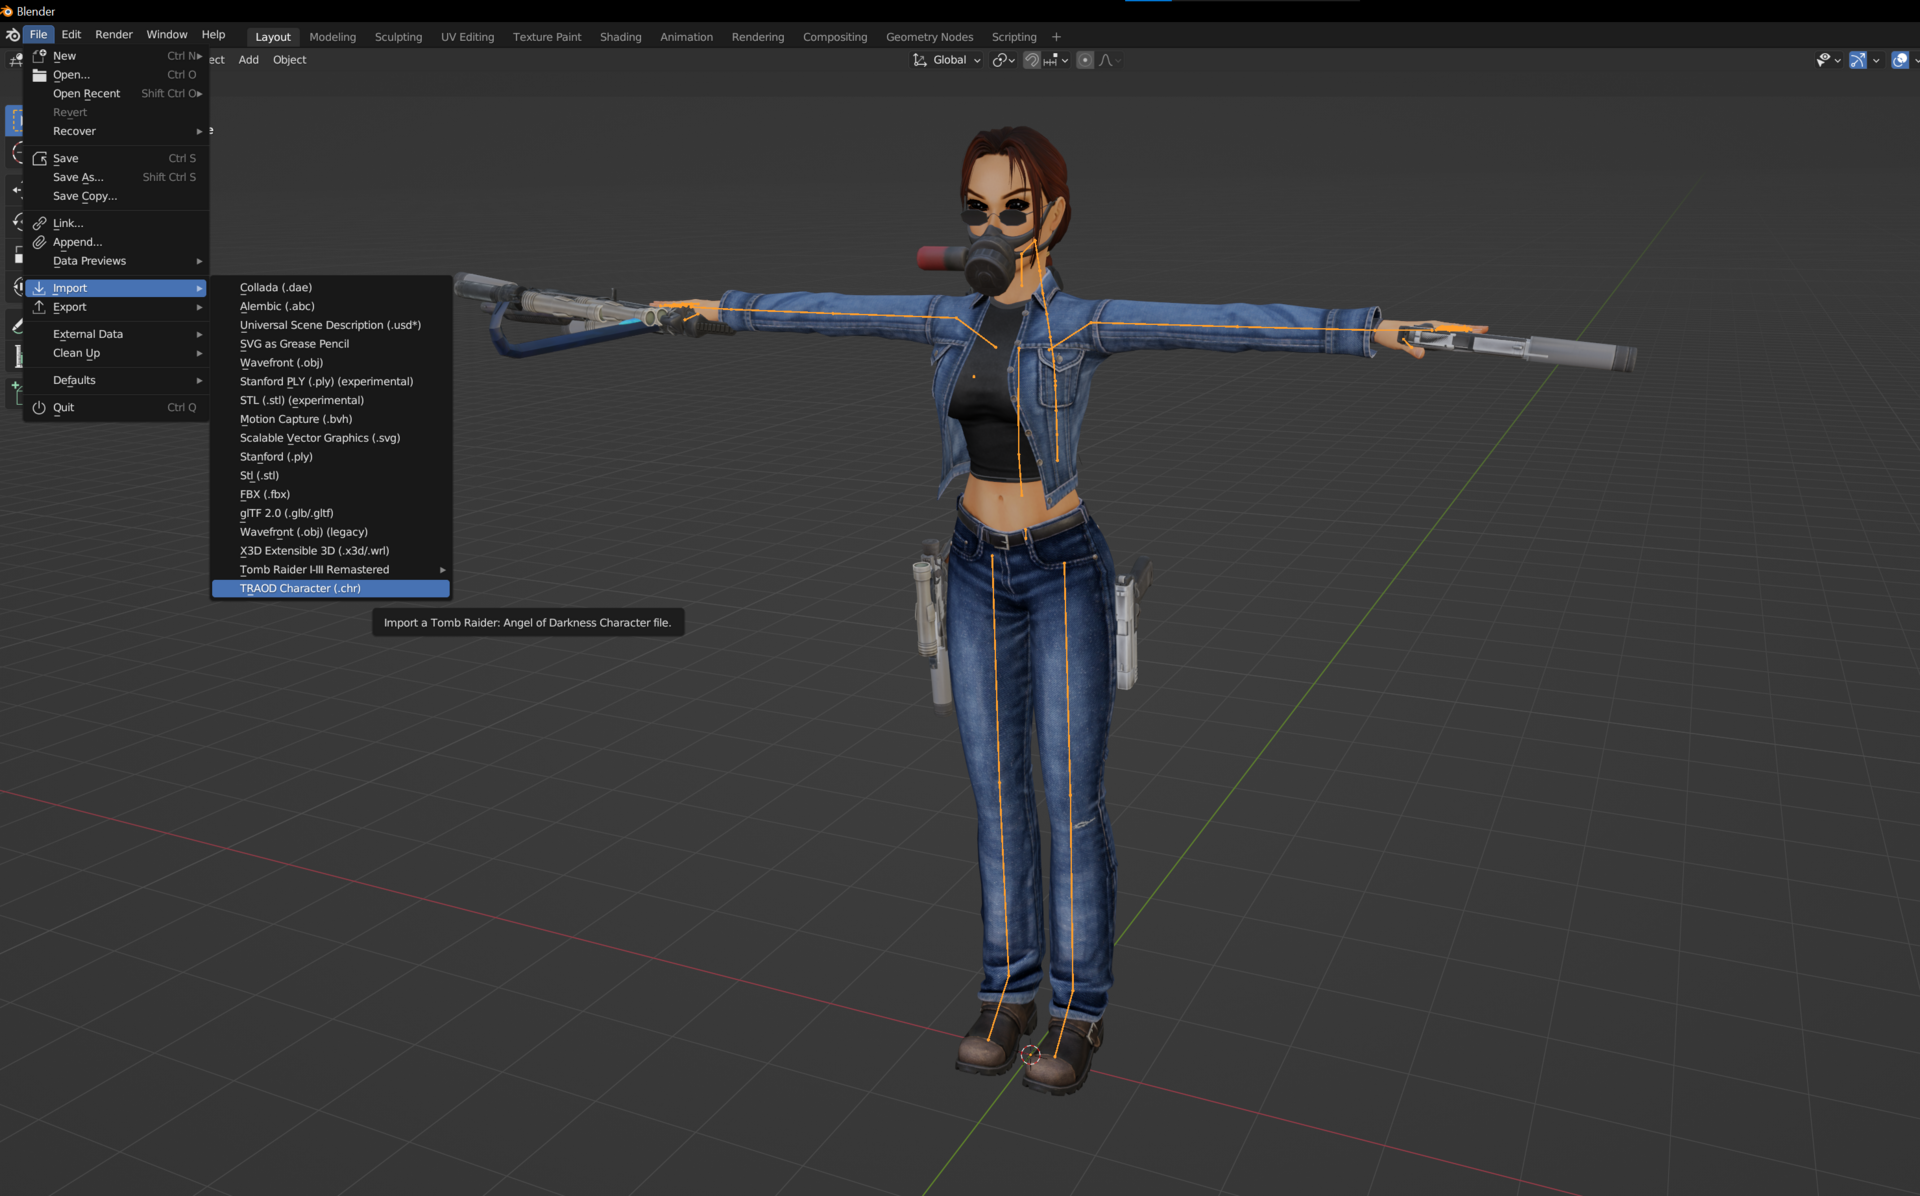Choose Wavefront (.obj) import option
Image resolution: width=1920 pixels, height=1196 pixels.
tap(330, 363)
